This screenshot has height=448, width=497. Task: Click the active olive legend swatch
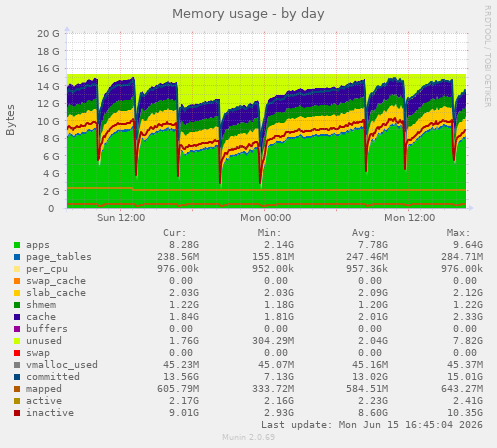pyautogui.click(x=17, y=401)
